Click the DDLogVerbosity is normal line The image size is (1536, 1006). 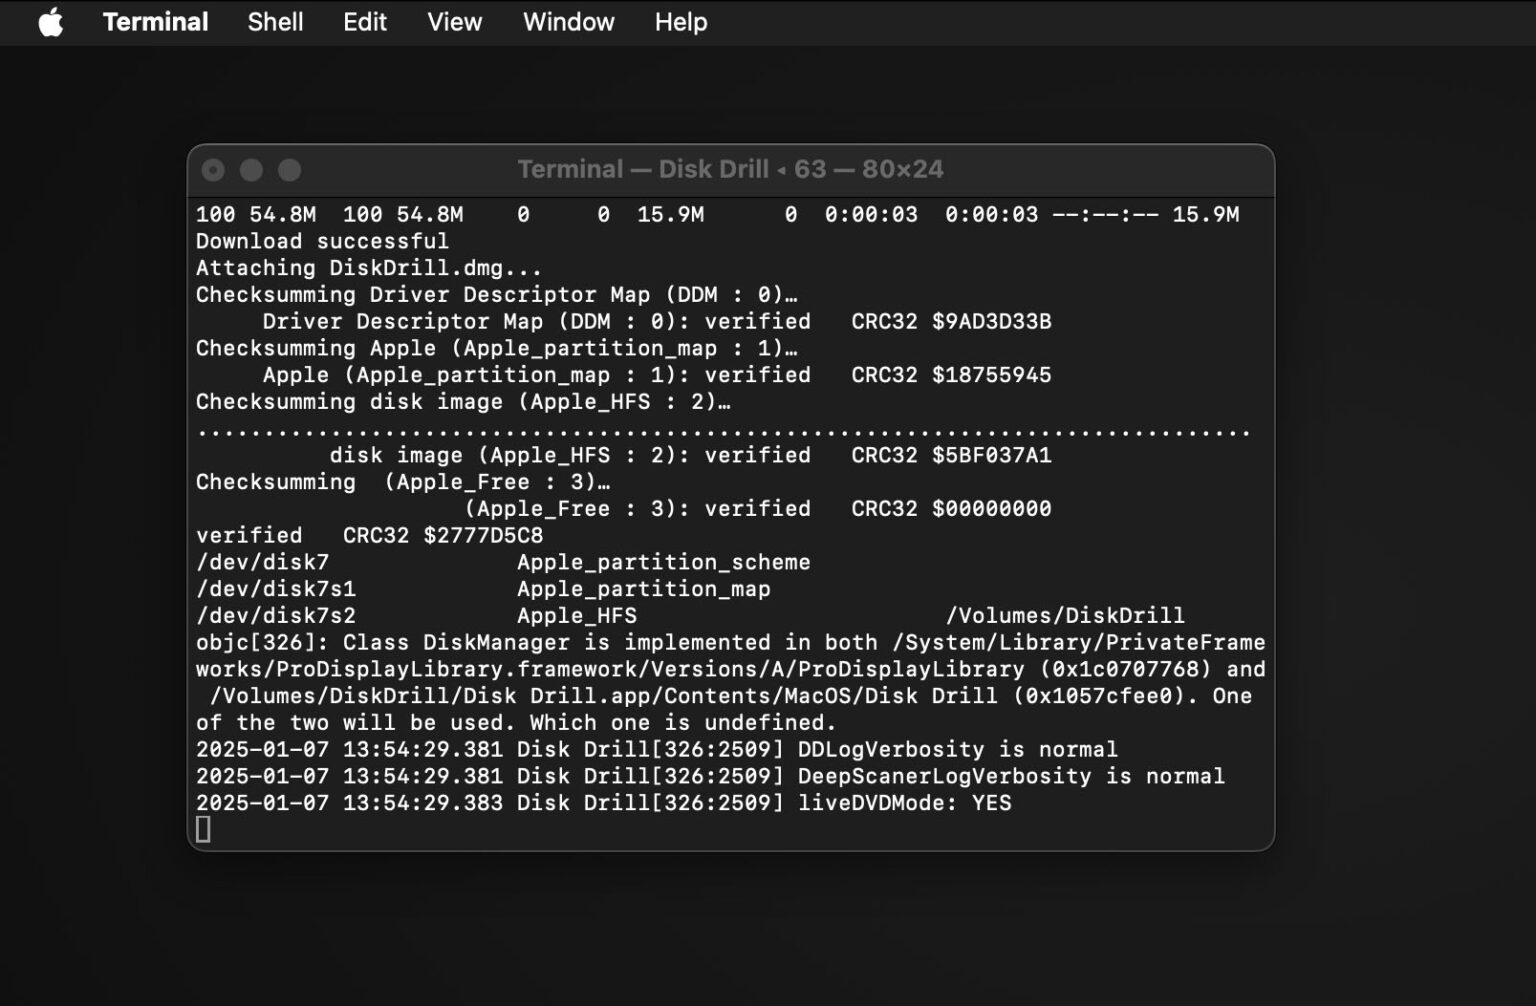click(657, 749)
